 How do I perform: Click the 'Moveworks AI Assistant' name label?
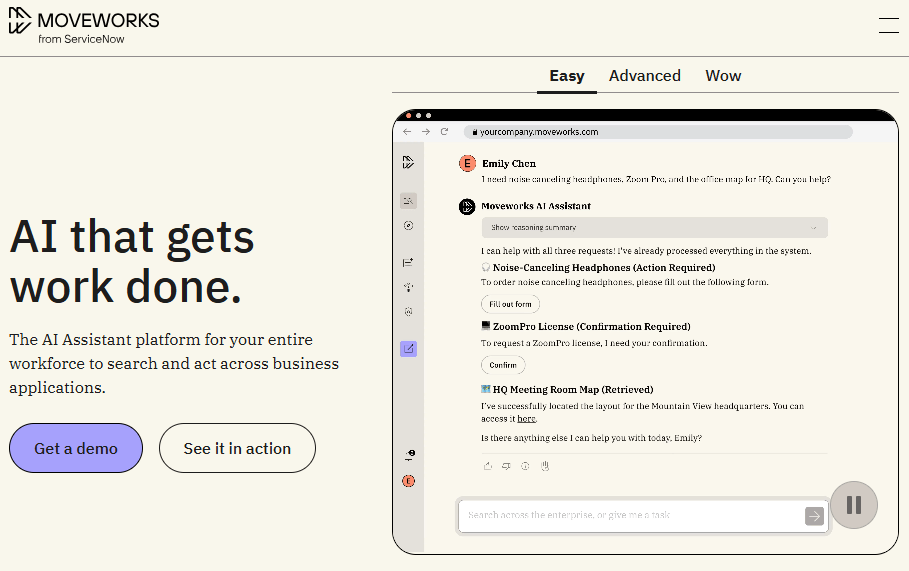click(536, 206)
